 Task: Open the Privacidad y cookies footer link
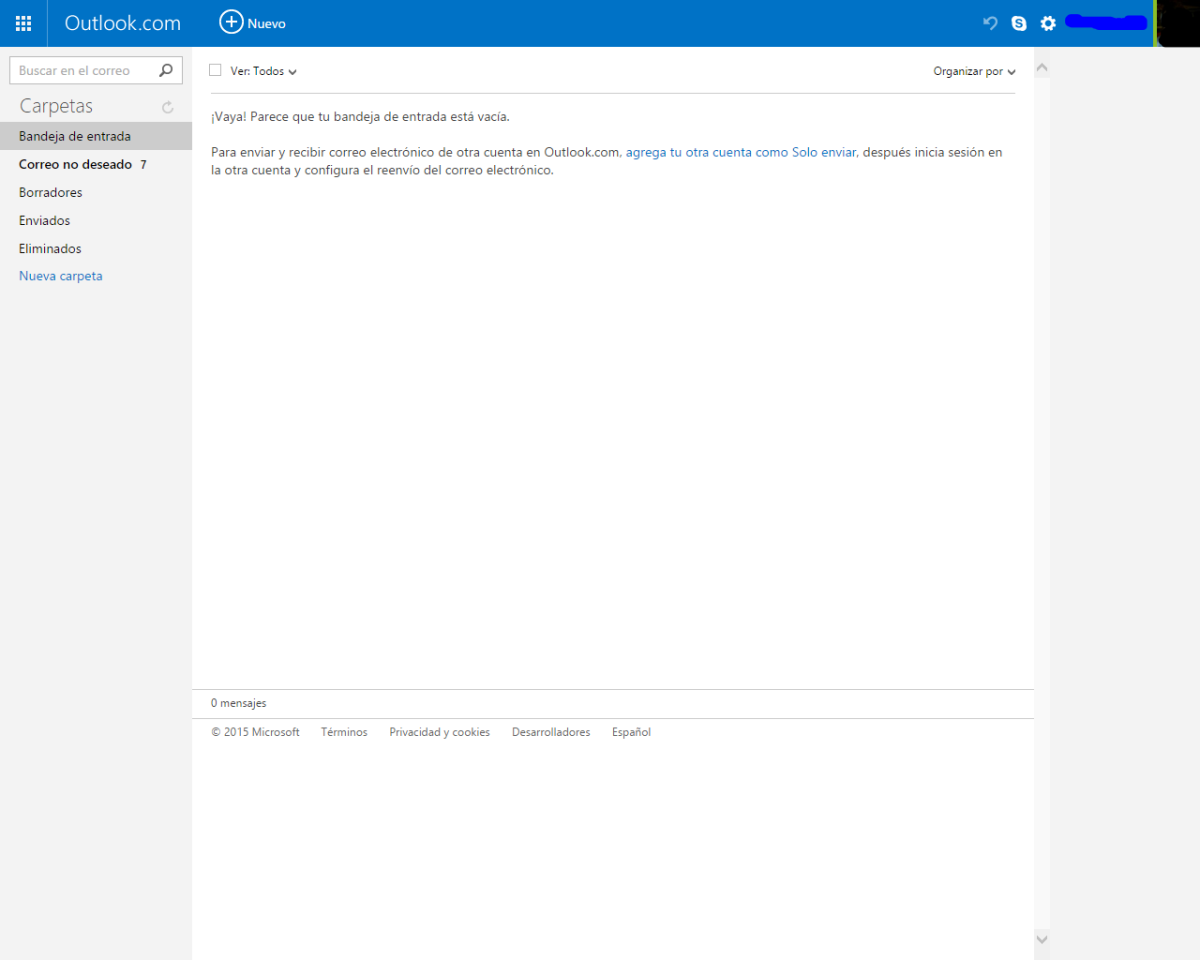pyautogui.click(x=440, y=732)
